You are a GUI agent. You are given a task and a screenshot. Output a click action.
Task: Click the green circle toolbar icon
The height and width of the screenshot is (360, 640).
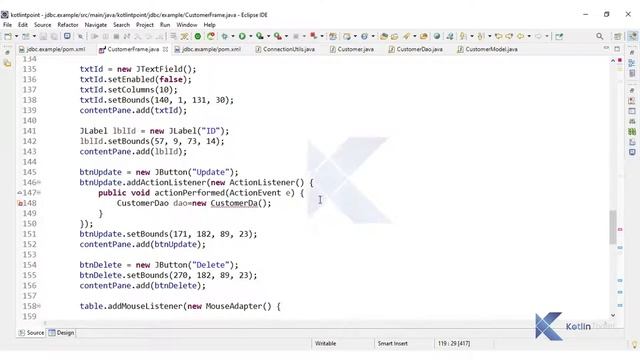[x=198, y=36]
